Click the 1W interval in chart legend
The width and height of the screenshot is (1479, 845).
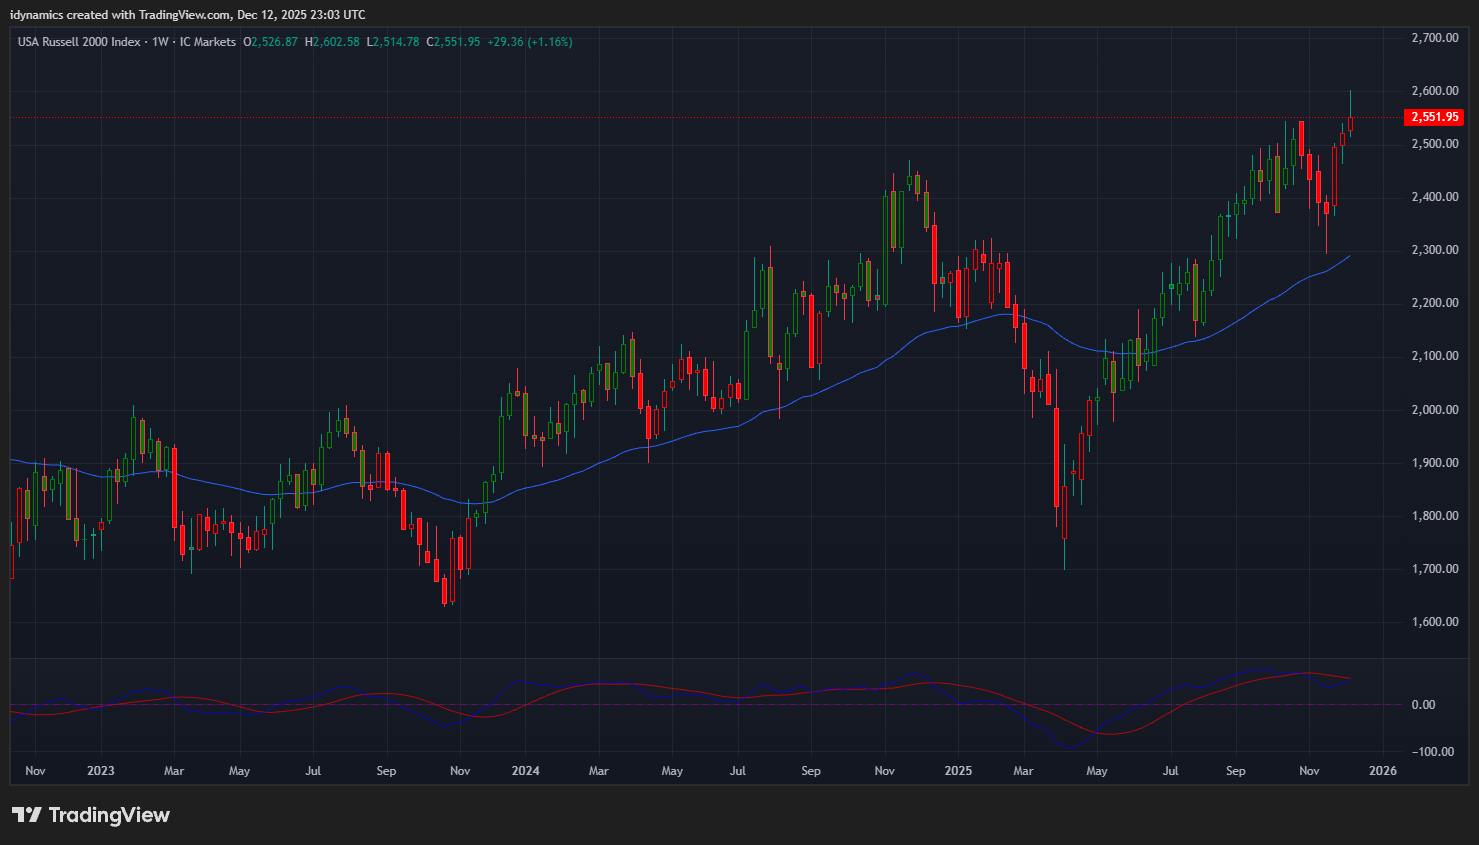[x=160, y=42]
